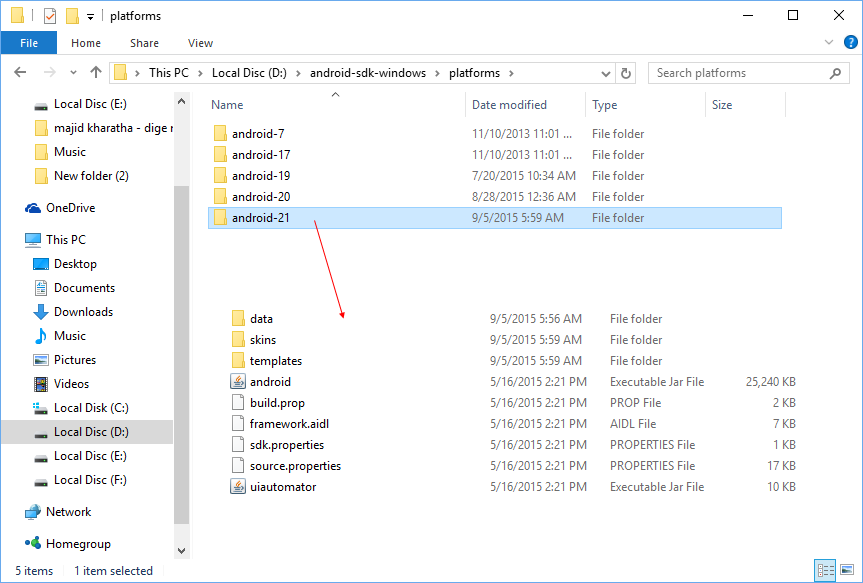Click the Properties quick access icon
This screenshot has width=863, height=583.
(50, 16)
